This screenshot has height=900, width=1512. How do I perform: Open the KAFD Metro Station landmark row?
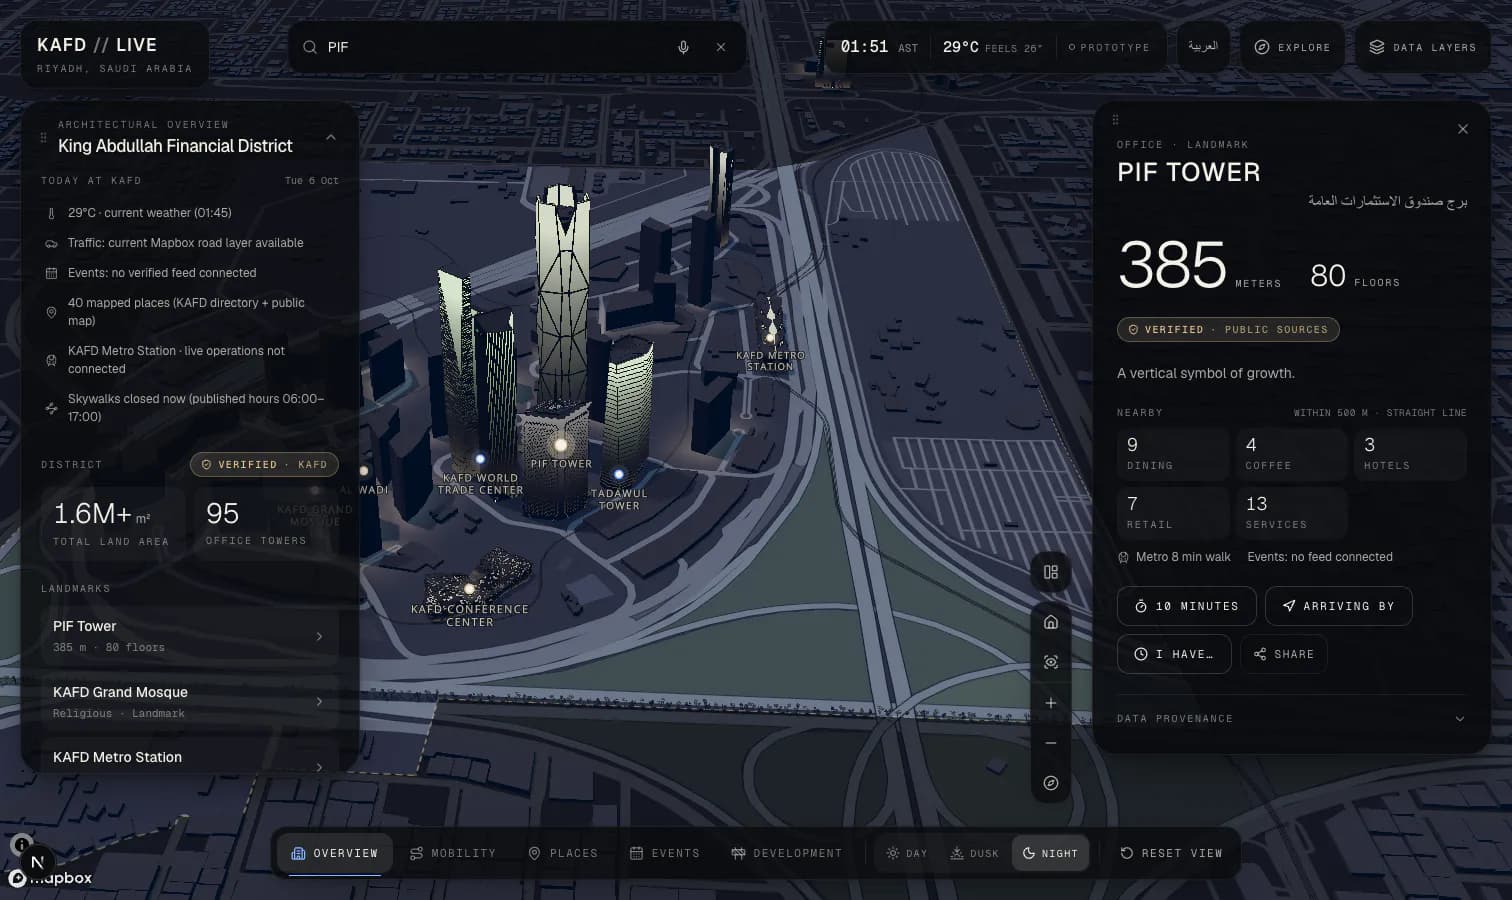point(189,757)
